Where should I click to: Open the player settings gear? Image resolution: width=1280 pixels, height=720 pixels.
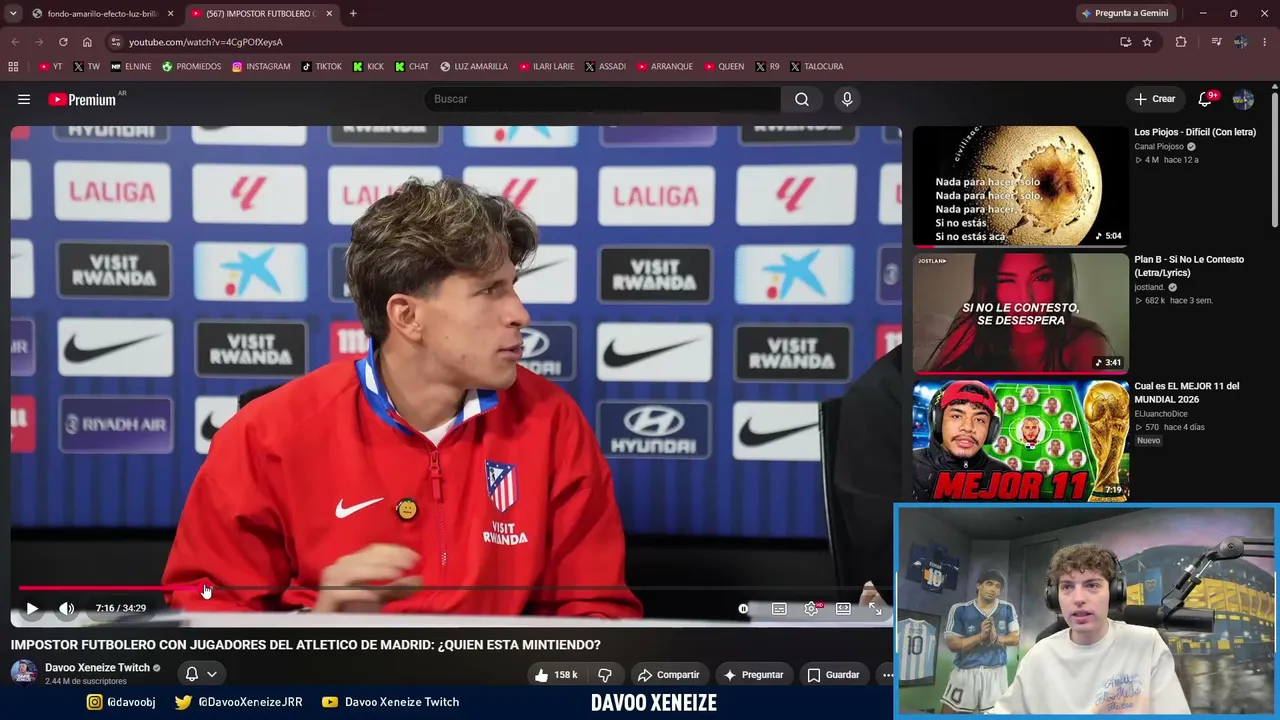tap(811, 608)
